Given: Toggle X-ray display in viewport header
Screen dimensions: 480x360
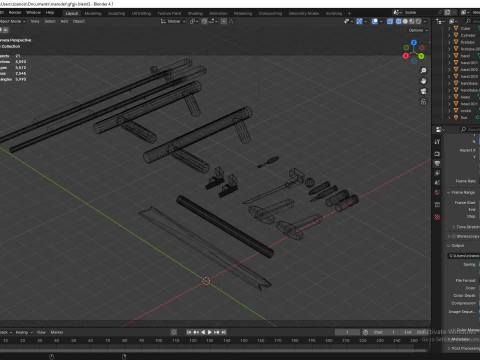Looking at the screenshot, I should (x=390, y=21).
